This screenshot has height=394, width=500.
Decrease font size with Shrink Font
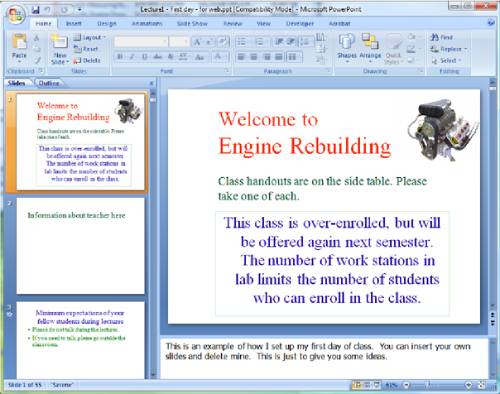click(x=209, y=42)
